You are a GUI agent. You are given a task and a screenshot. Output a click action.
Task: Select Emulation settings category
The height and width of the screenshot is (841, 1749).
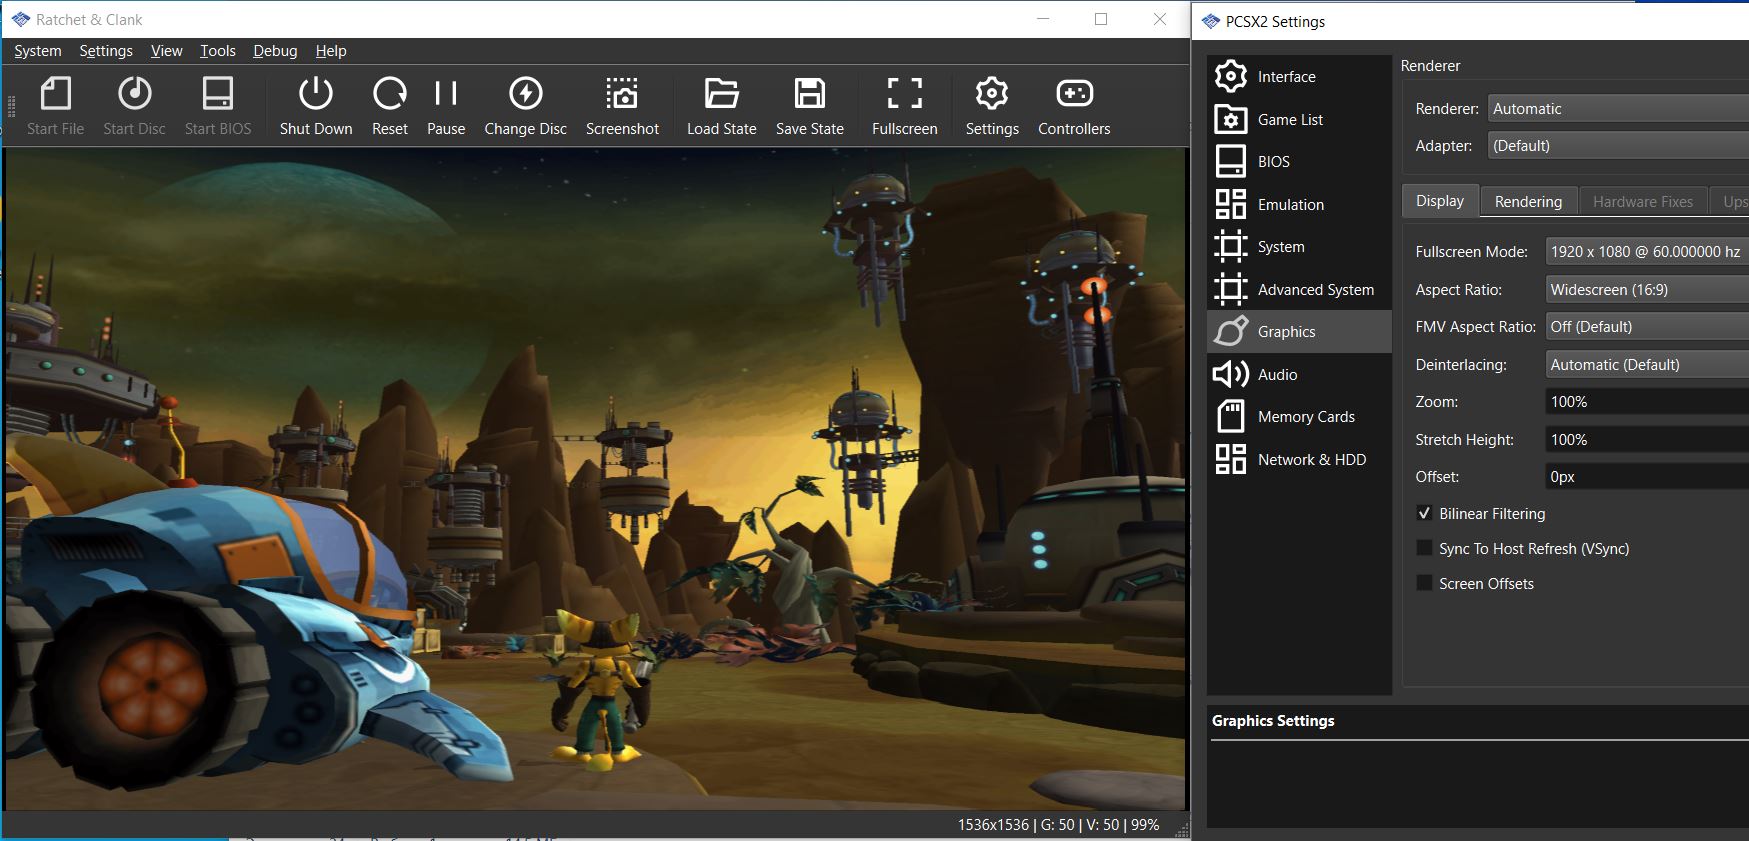1299,204
